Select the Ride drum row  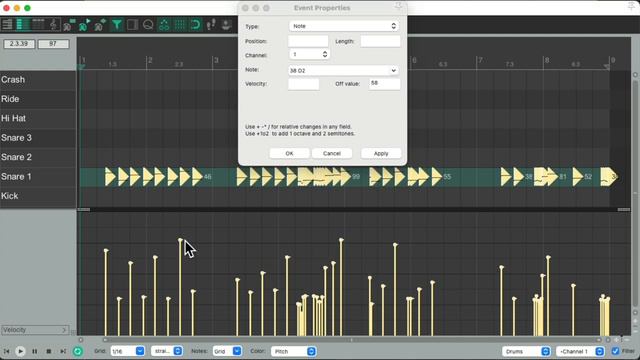pos(38,99)
